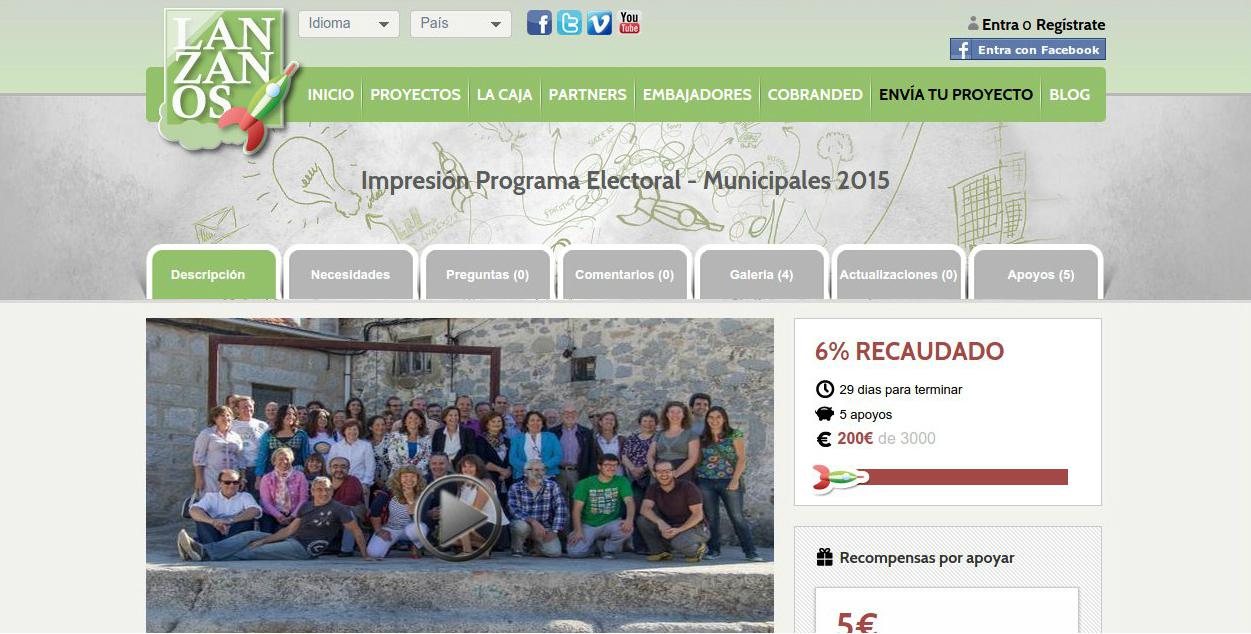Switch to the Necesidades tab

350,274
